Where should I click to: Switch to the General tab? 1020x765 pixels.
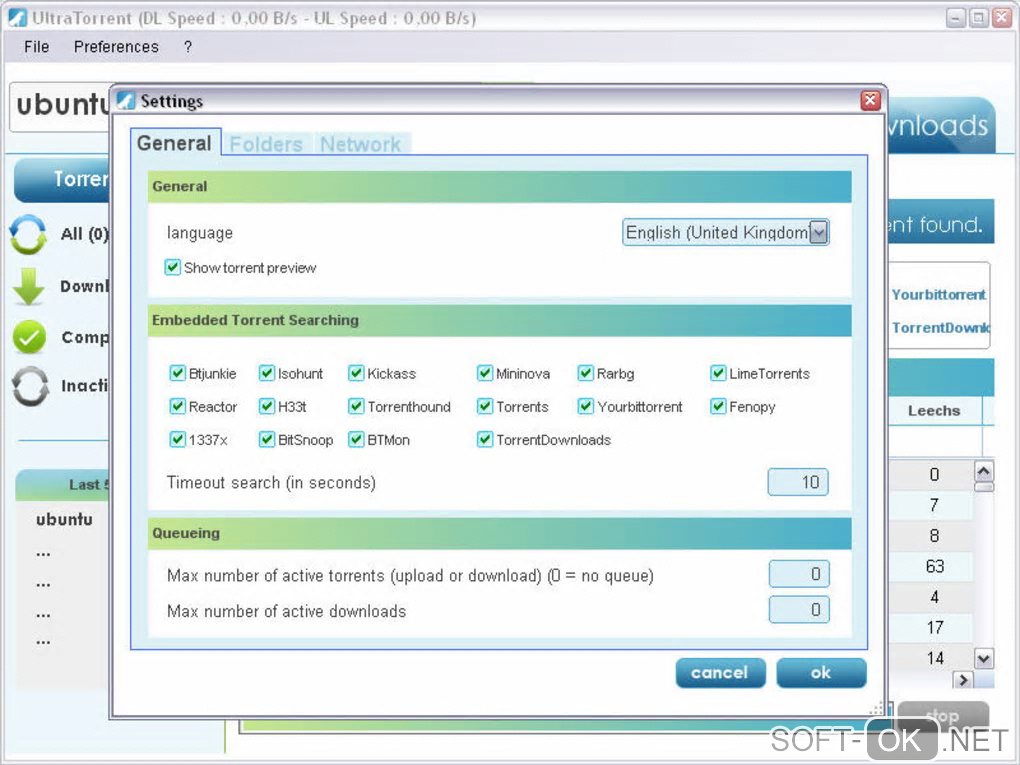pyautogui.click(x=174, y=143)
